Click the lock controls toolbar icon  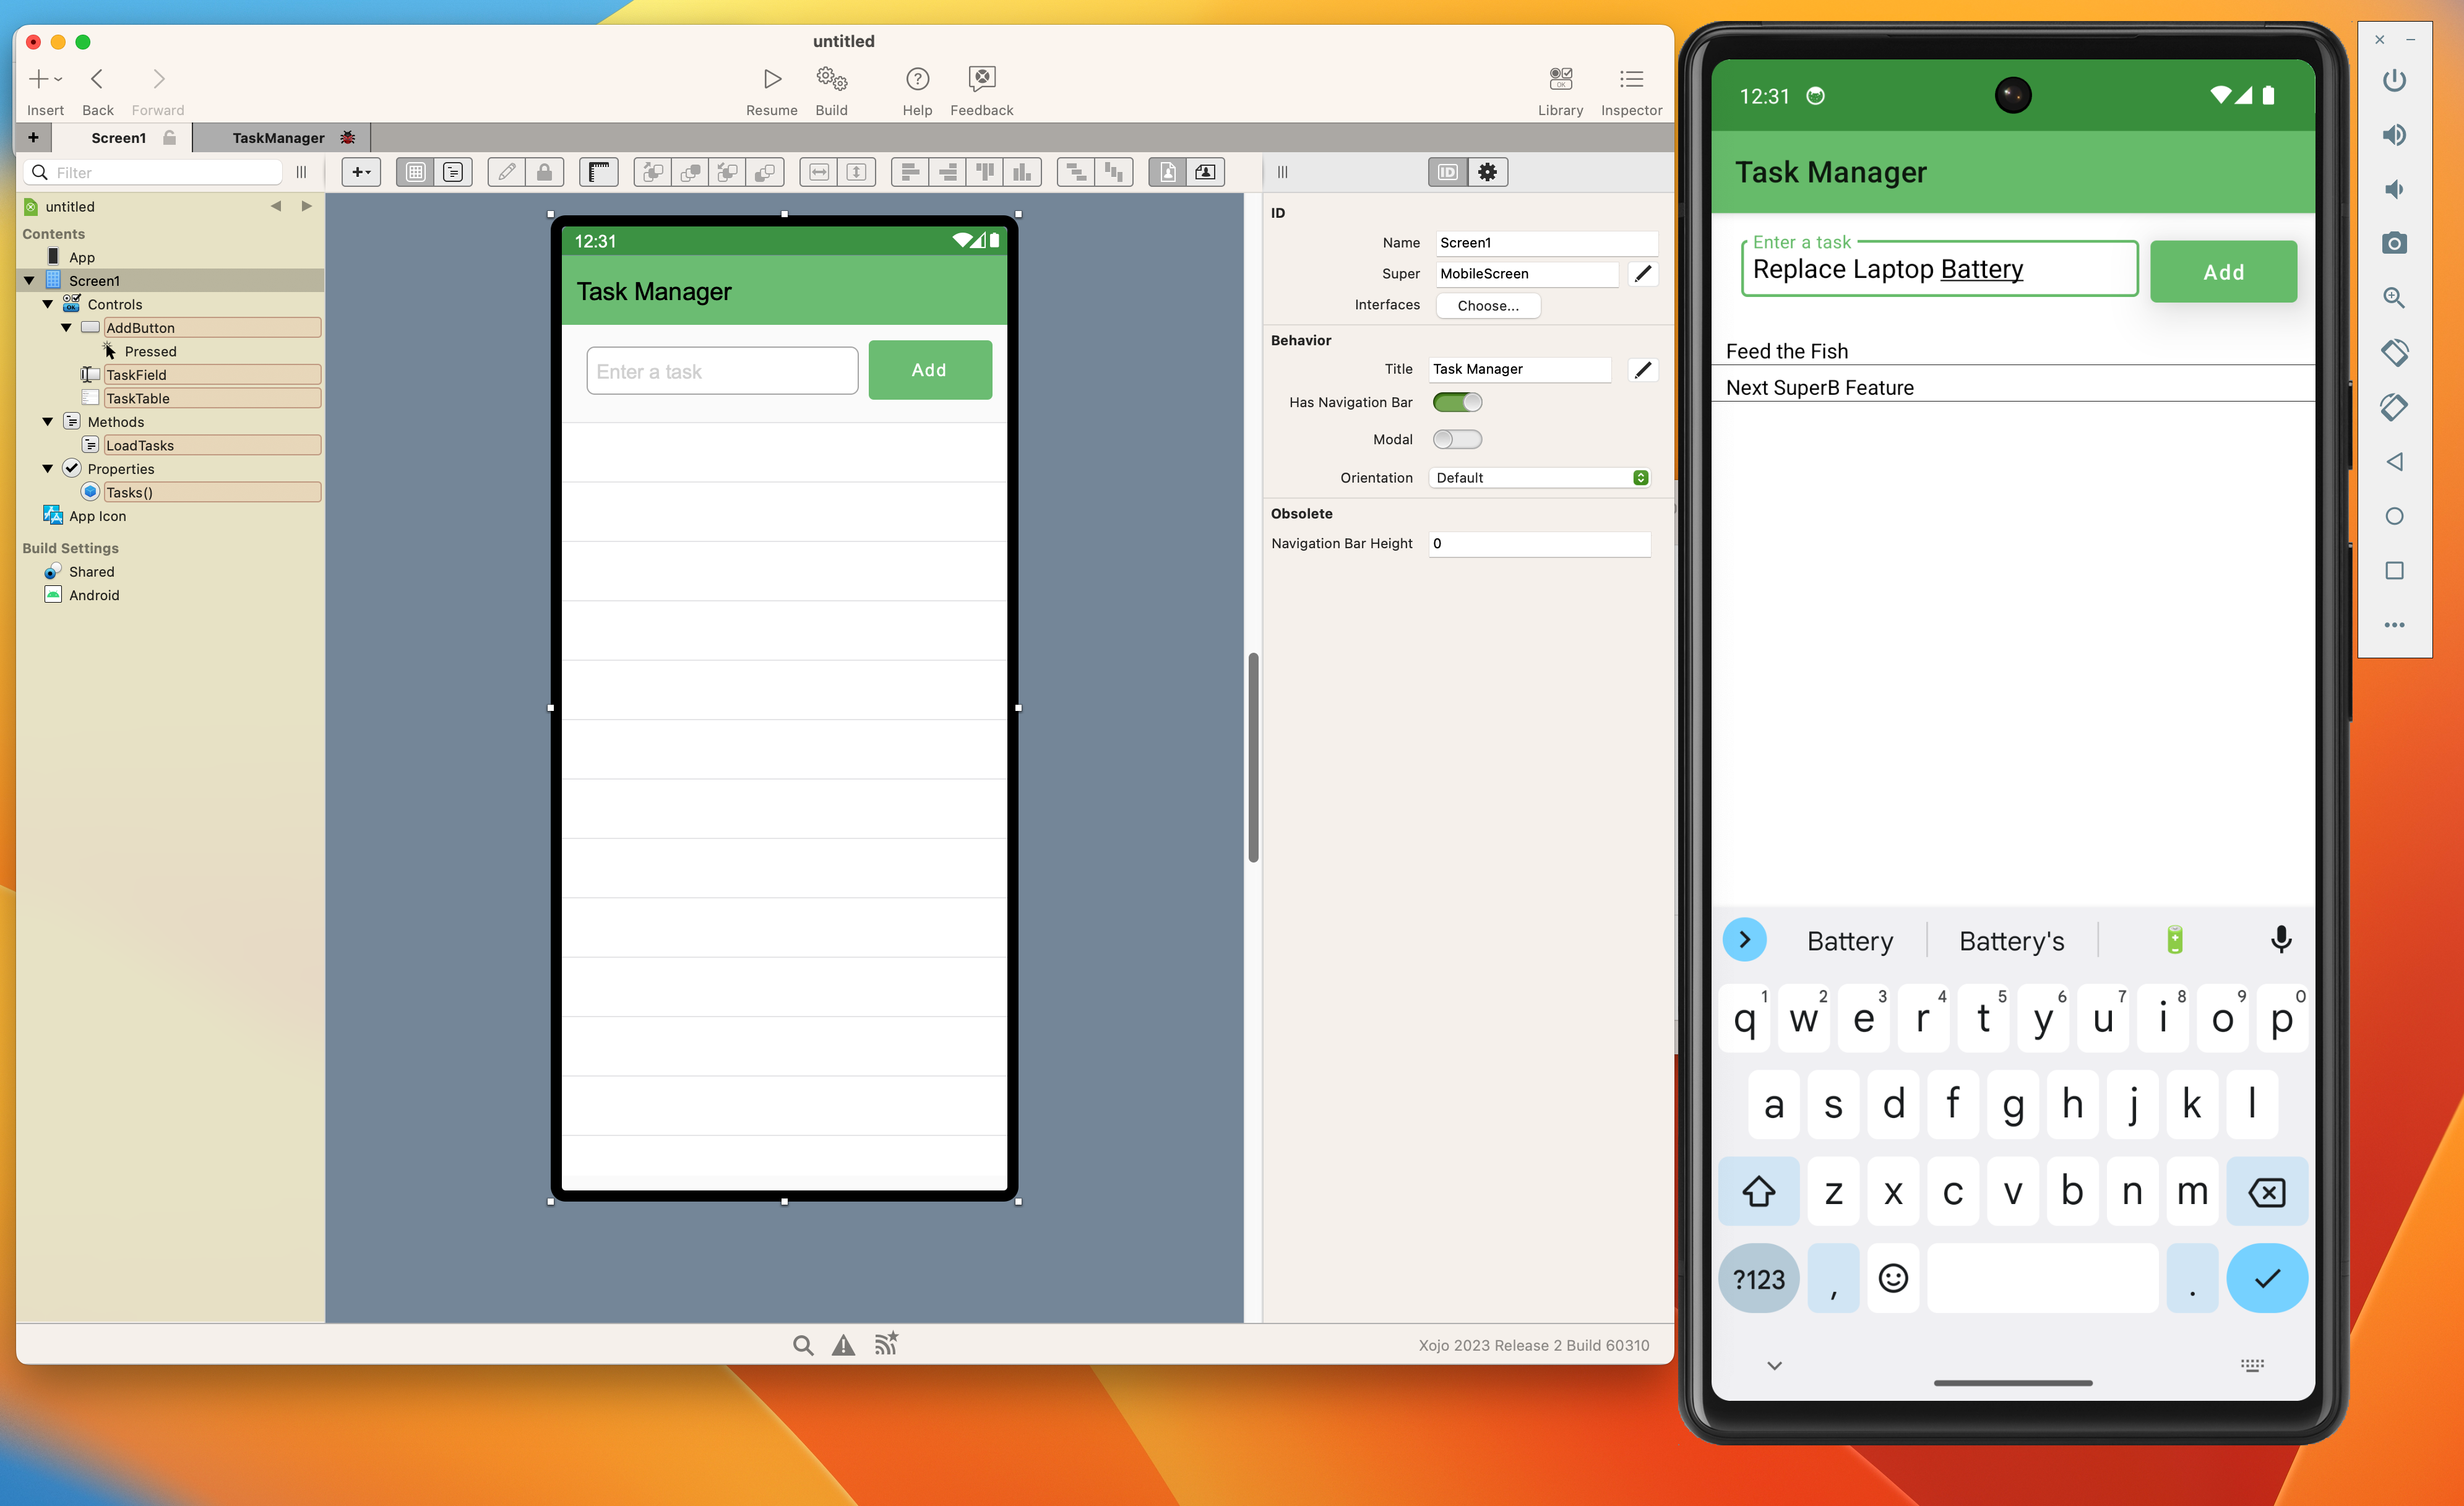coord(544,172)
